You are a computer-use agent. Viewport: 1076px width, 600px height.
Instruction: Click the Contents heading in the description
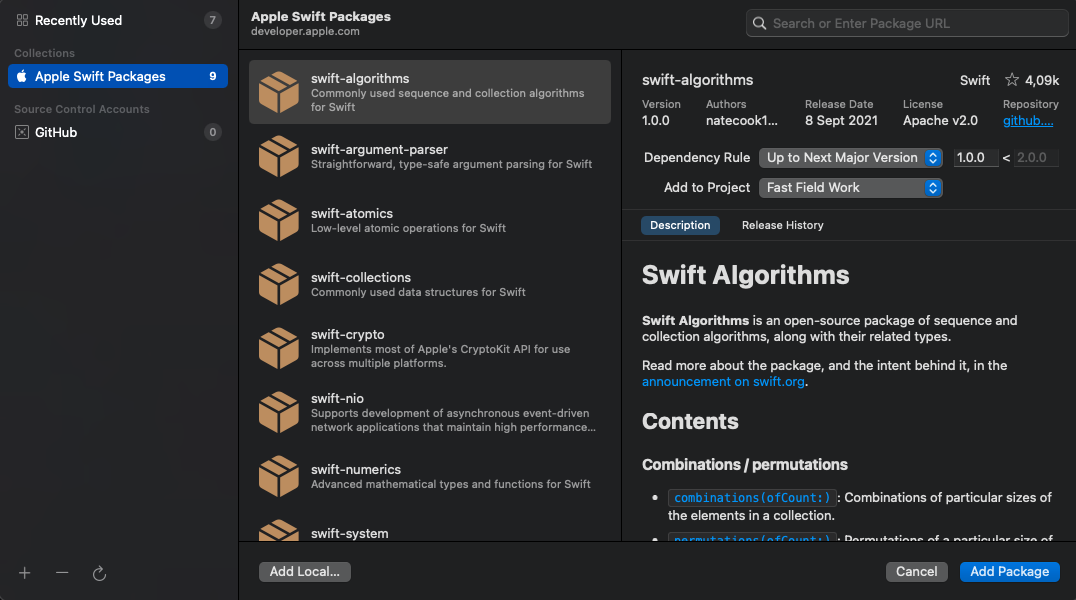click(690, 422)
